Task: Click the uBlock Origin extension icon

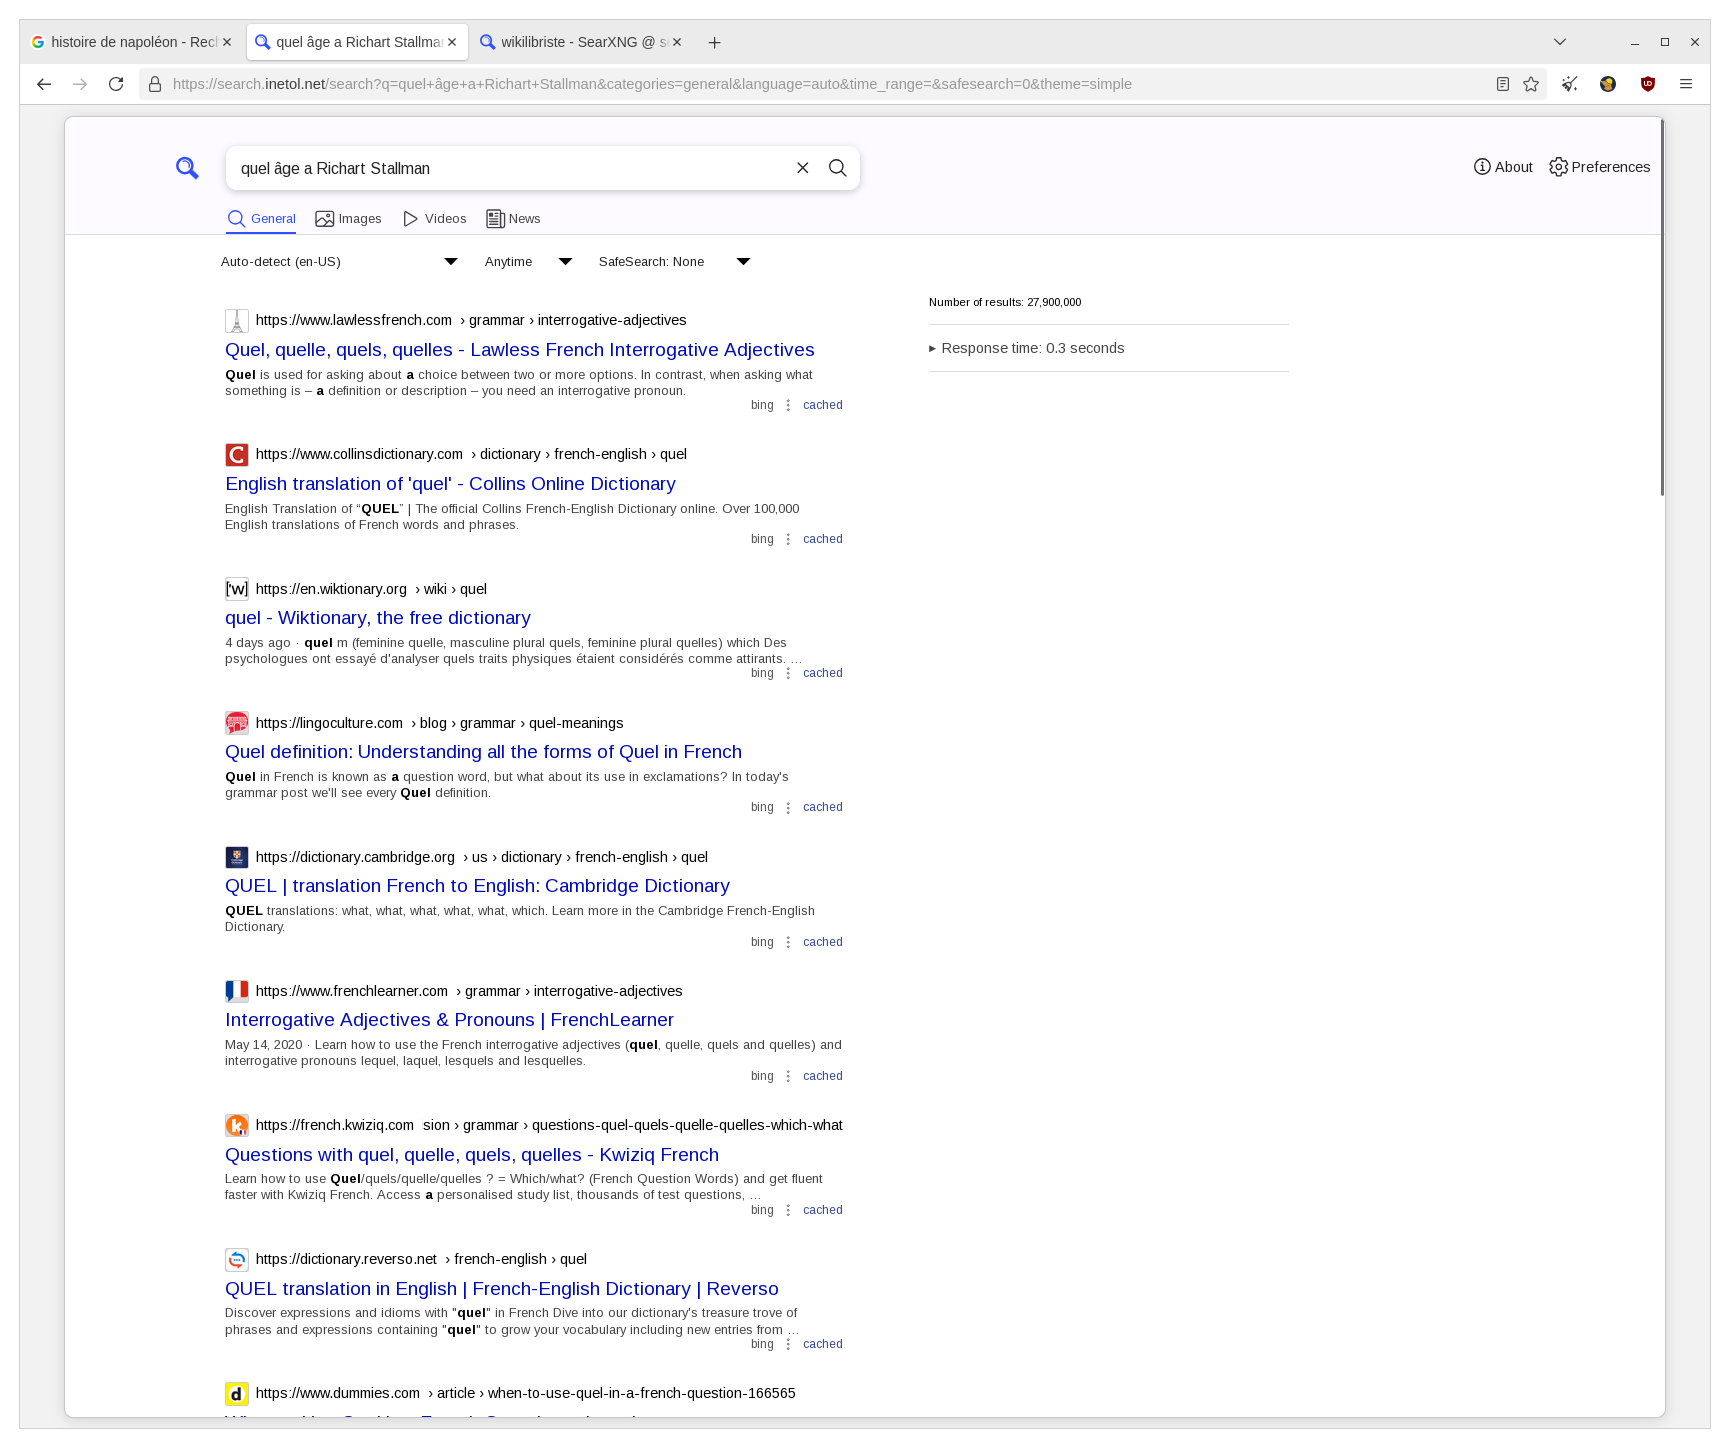Action: [x=1648, y=84]
